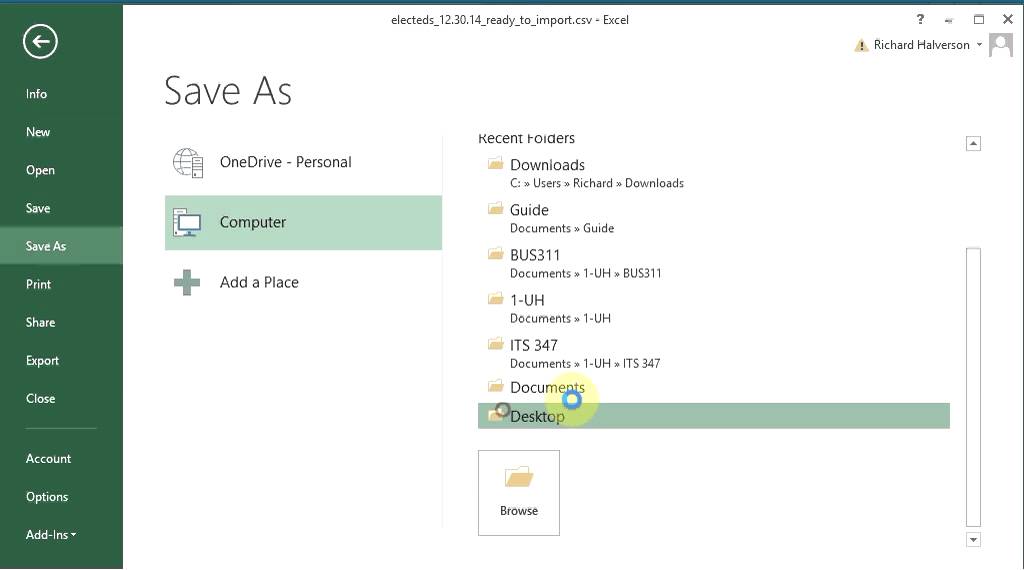Image resolution: width=1024 pixels, height=570 pixels.
Task: Close the Excel window
Action: click(x=1008, y=20)
